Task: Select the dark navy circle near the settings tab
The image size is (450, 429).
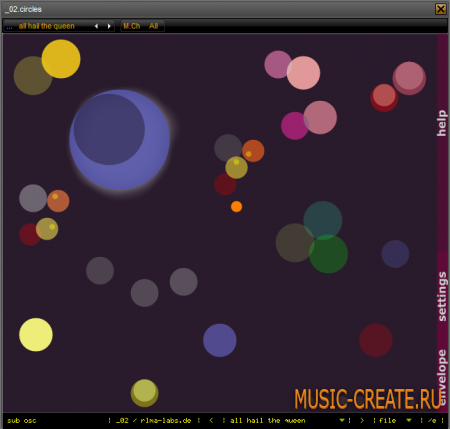Action: pos(395,254)
